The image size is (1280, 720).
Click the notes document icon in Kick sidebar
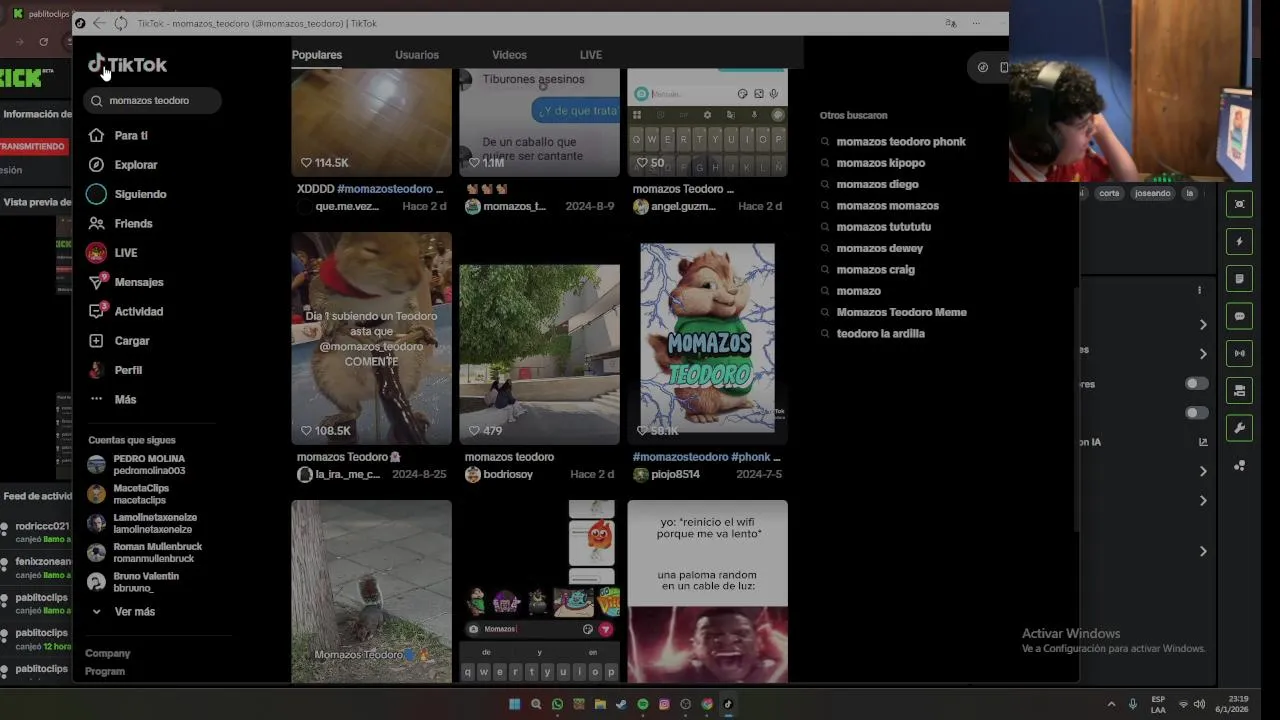tap(1240, 279)
